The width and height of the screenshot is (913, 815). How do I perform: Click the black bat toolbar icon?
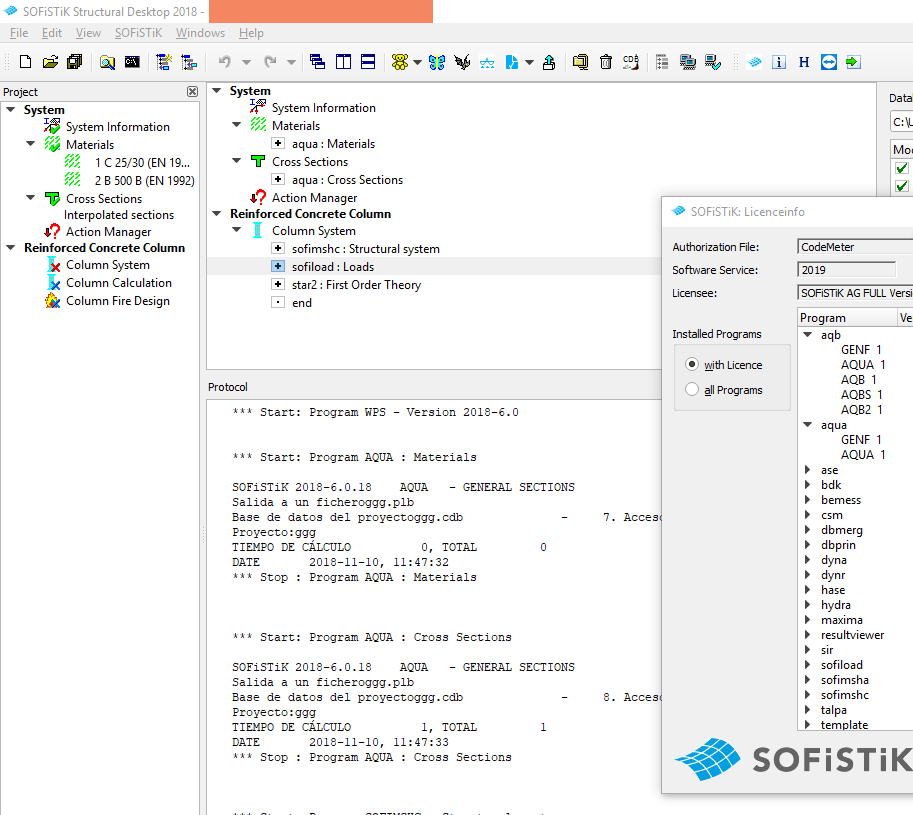462,62
